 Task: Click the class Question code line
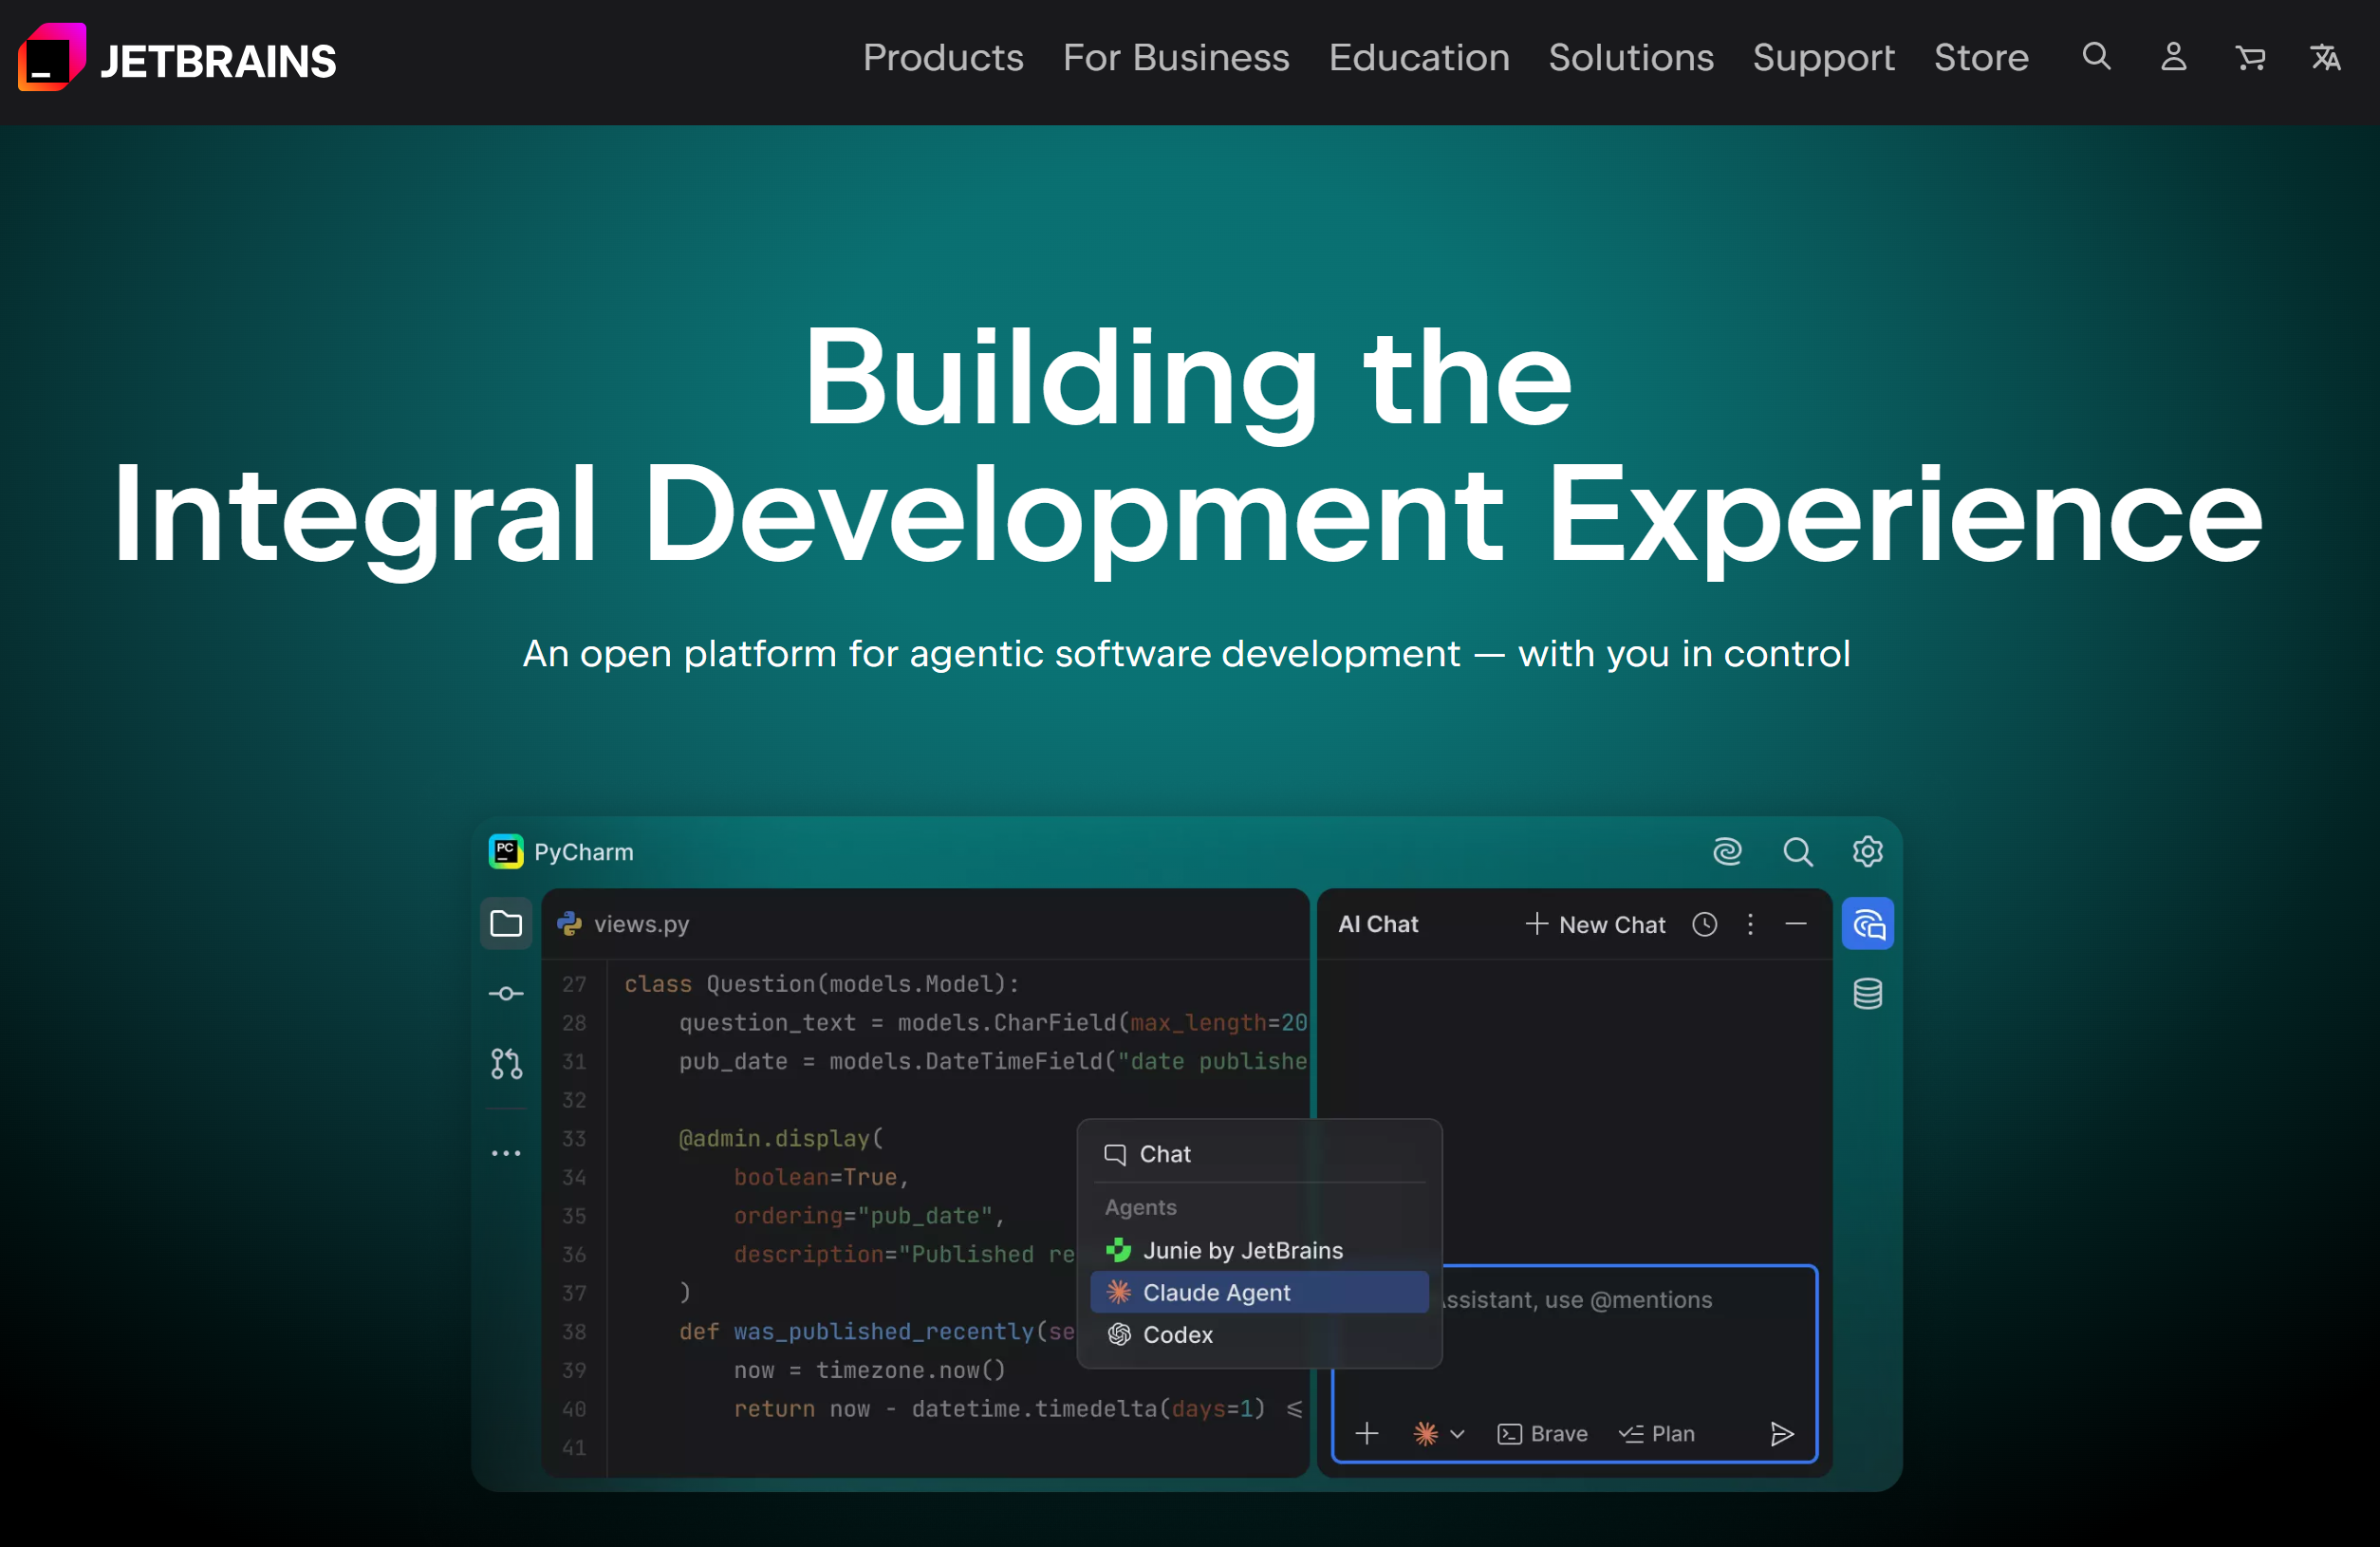(x=822, y=983)
